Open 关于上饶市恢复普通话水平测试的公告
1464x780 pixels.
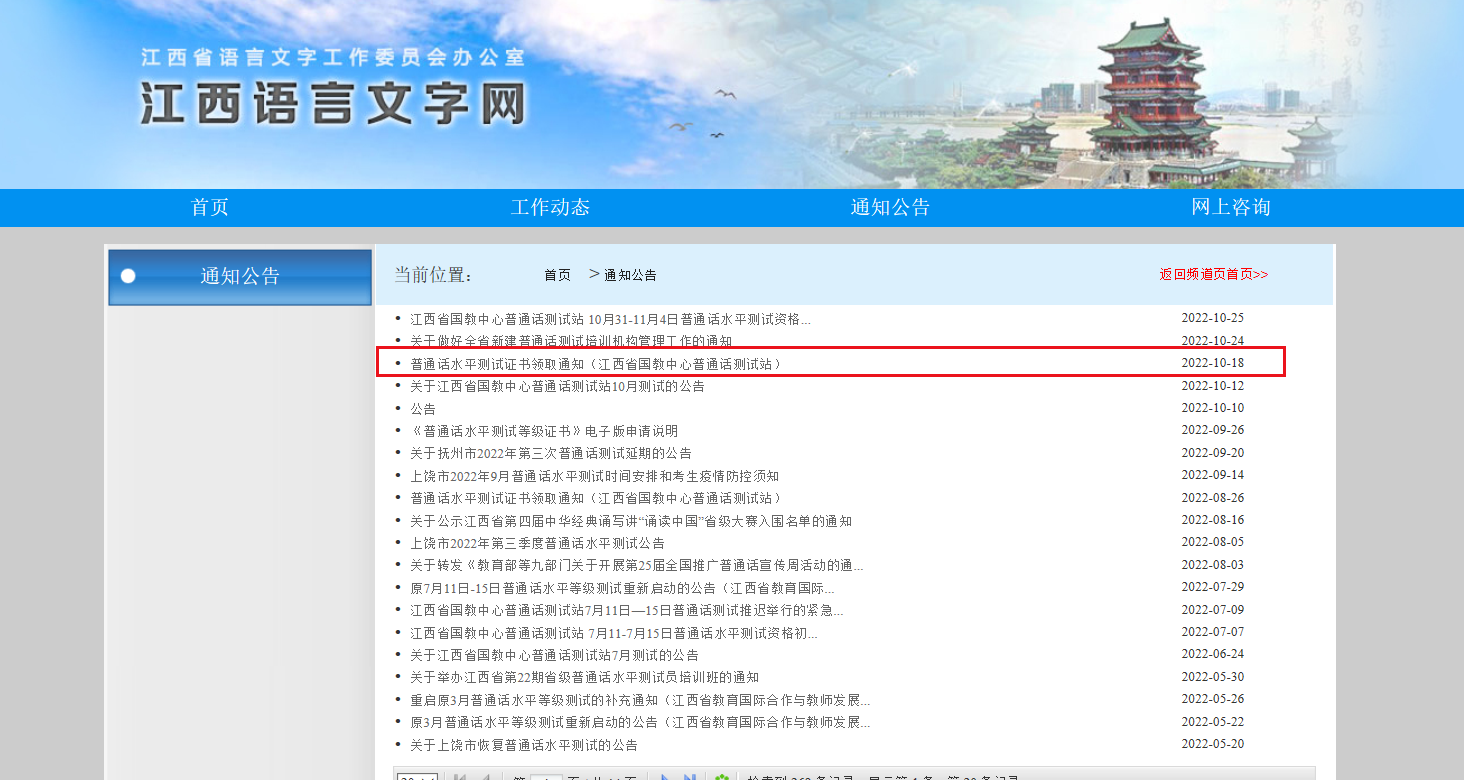tap(524, 745)
